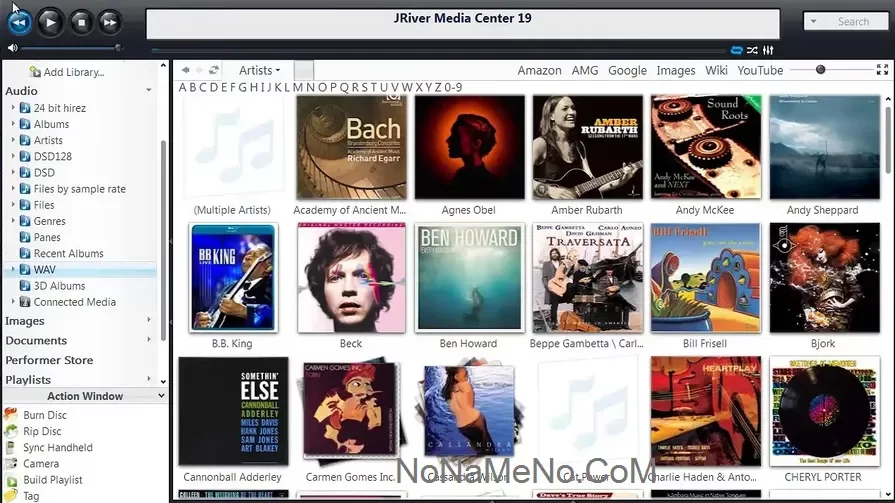Click the Play button
Viewport: 895px width, 503px height.
(50, 21)
